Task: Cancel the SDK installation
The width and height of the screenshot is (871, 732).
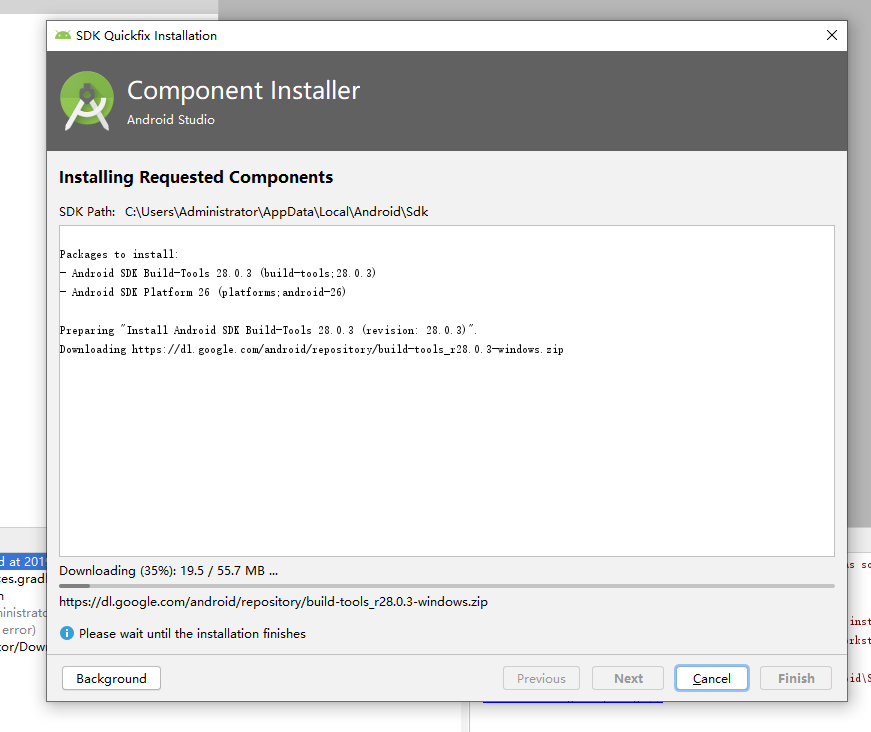Action: (712, 678)
